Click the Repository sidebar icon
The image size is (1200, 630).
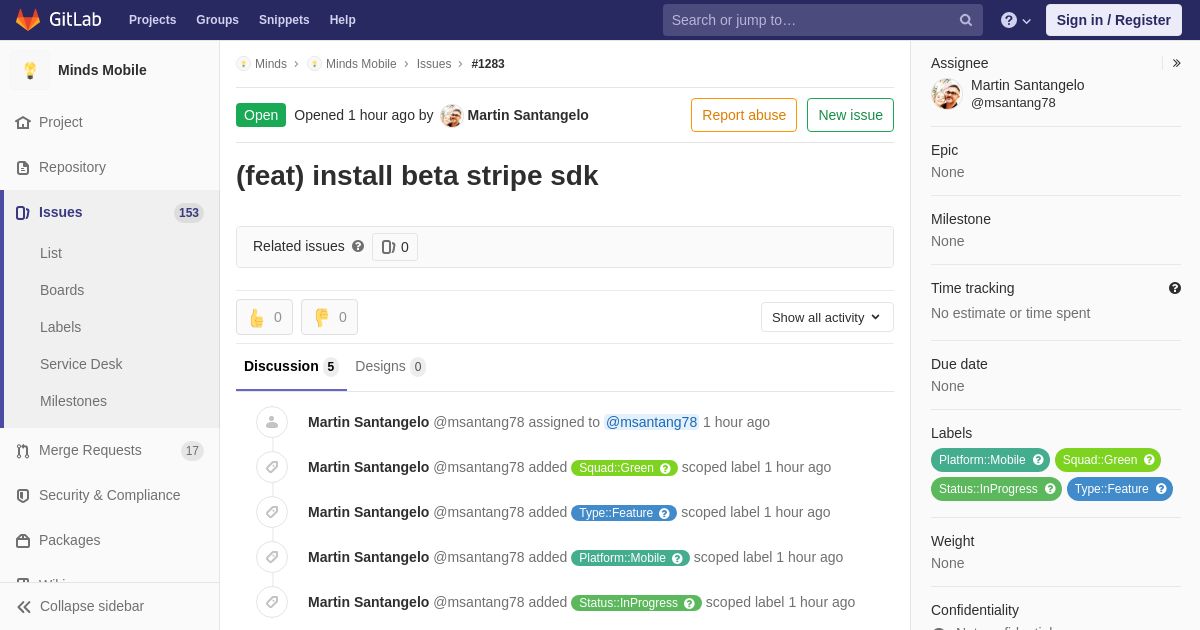23,168
